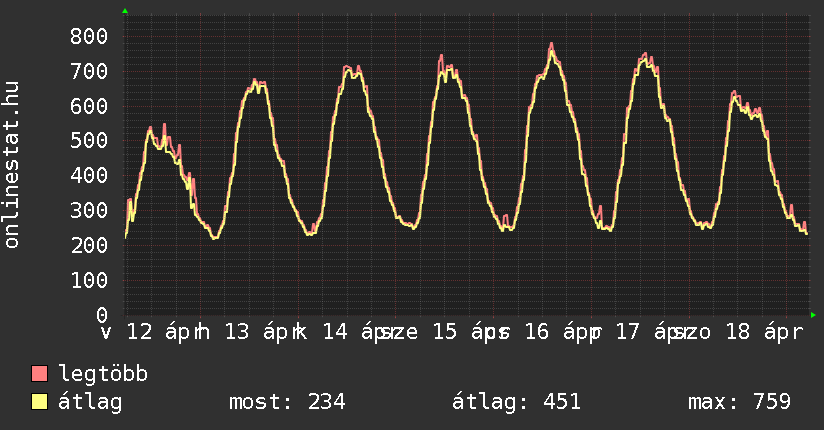Click the yellow átlag legend swatch

pos(40,403)
